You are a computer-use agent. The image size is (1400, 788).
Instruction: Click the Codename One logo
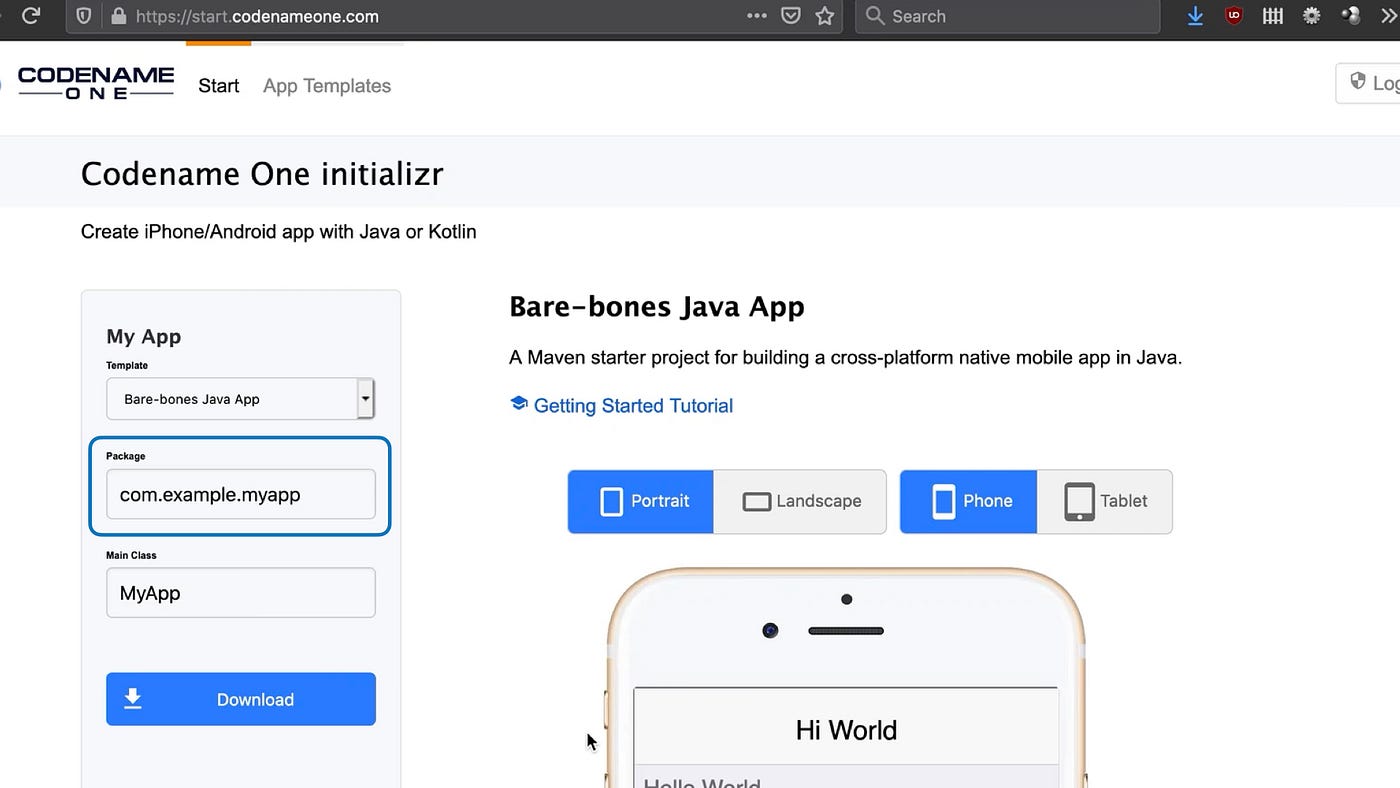[x=95, y=81]
